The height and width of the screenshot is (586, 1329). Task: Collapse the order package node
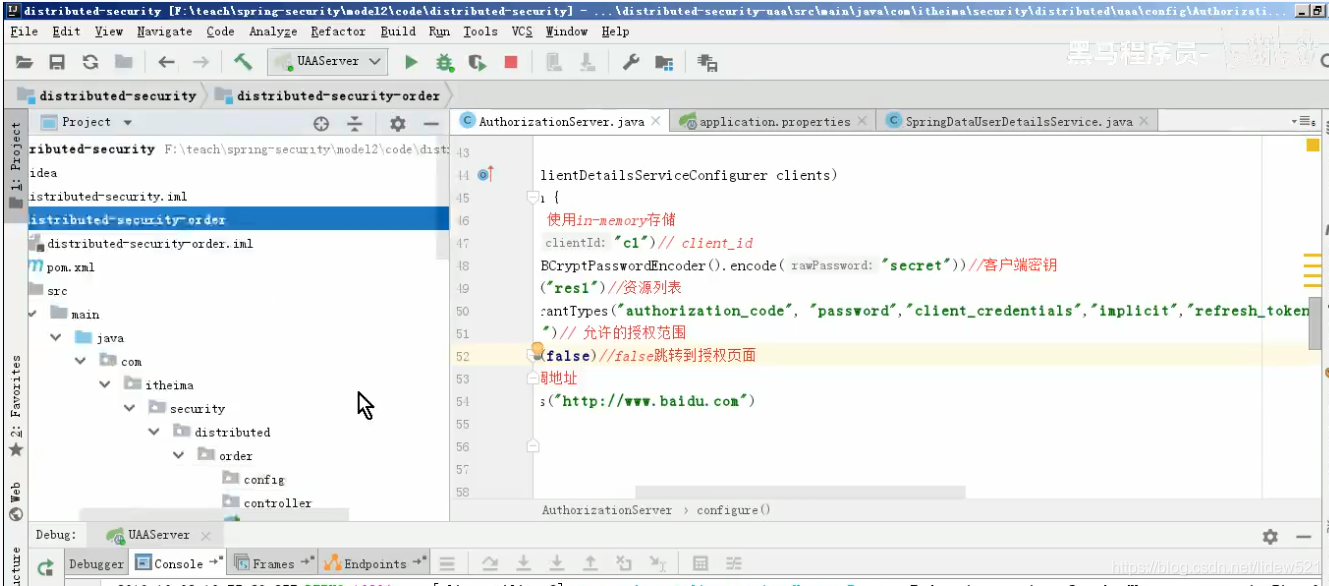[178, 455]
